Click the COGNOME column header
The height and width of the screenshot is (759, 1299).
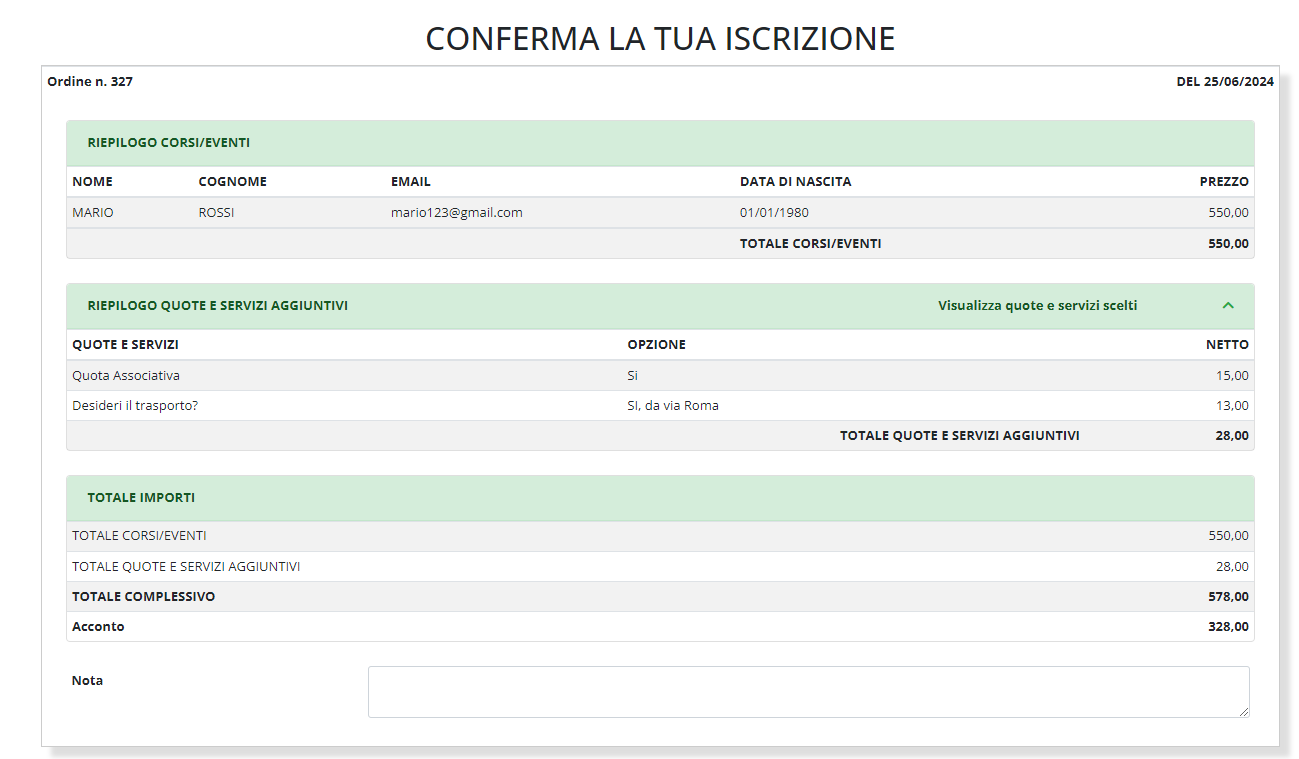click(x=232, y=182)
